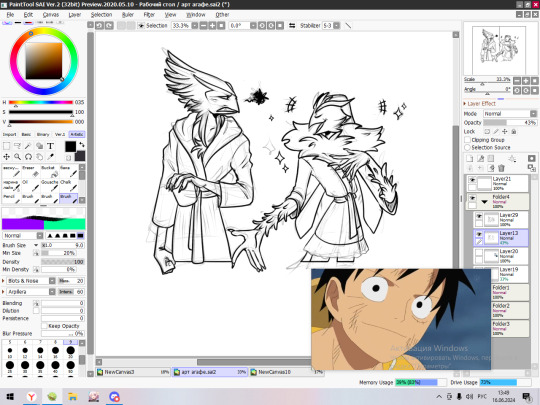Zoom out with toolbar minus button

tap(204, 25)
